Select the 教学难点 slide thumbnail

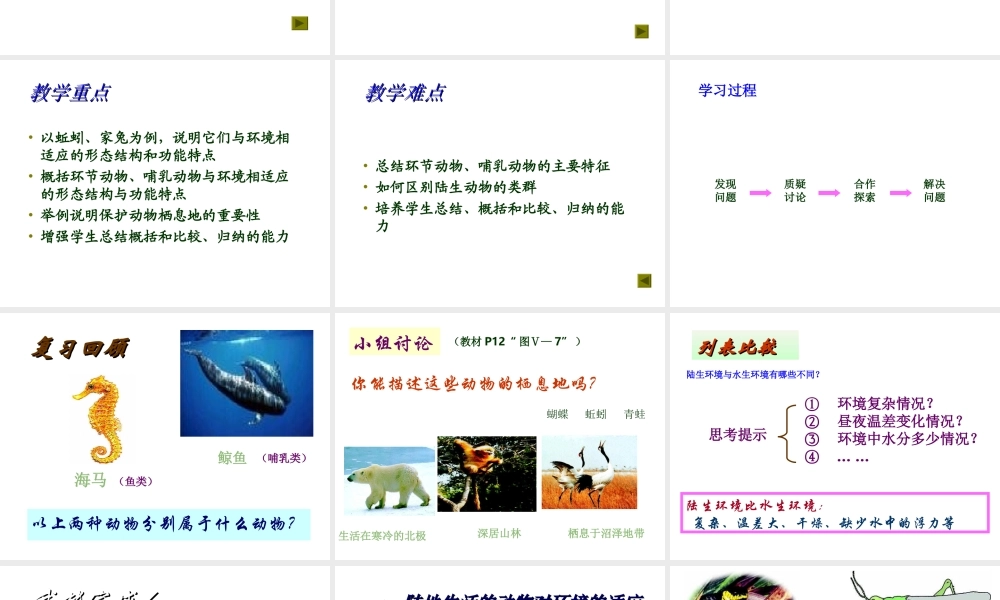[499, 183]
